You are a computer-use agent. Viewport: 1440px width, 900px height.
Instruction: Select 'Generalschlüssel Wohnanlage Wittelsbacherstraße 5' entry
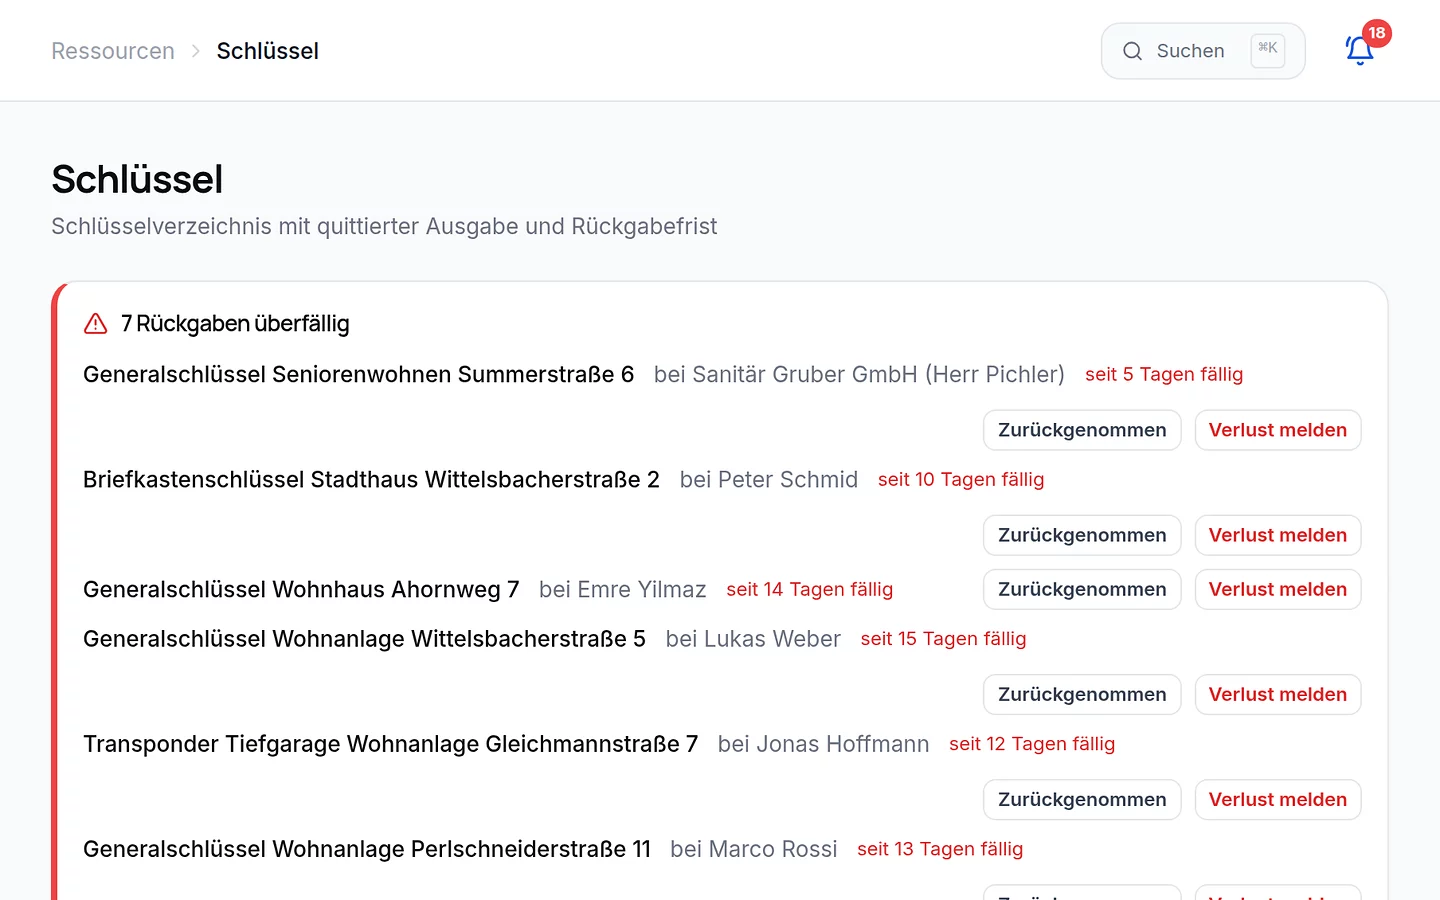coord(364,638)
